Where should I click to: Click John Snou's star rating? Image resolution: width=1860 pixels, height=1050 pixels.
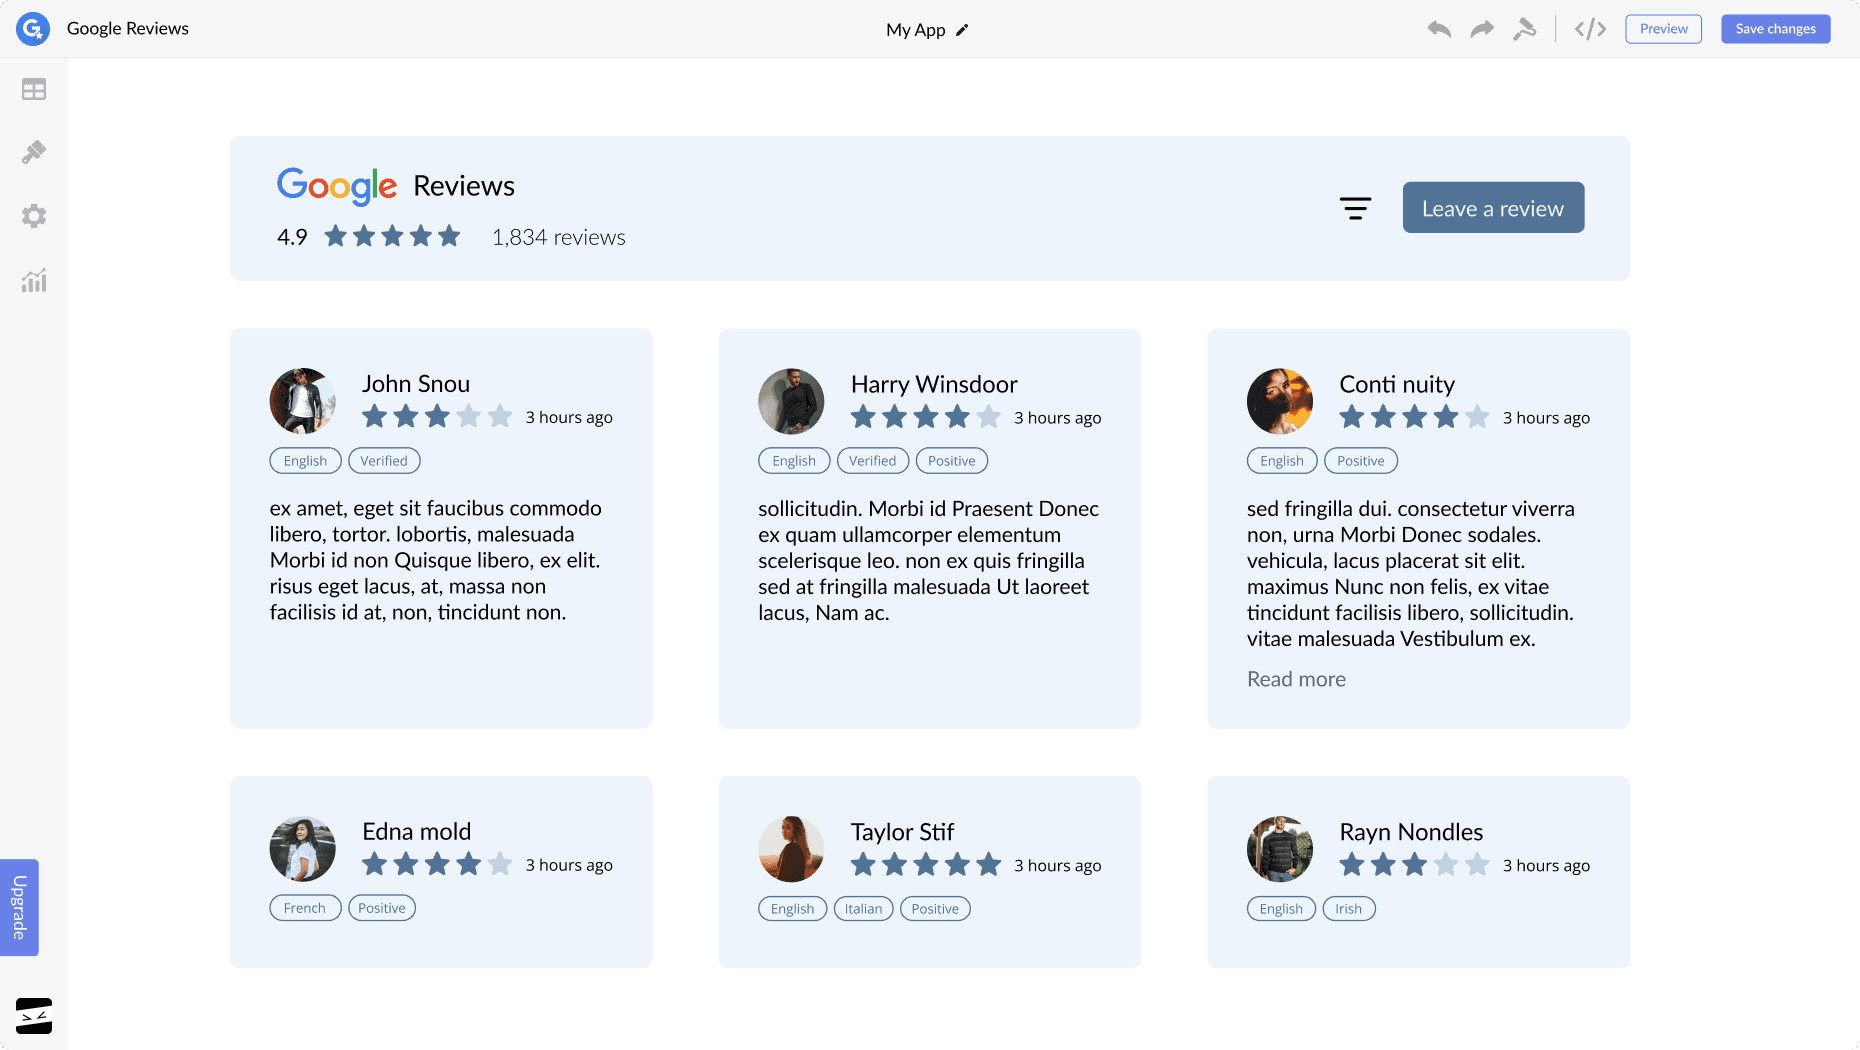437,416
